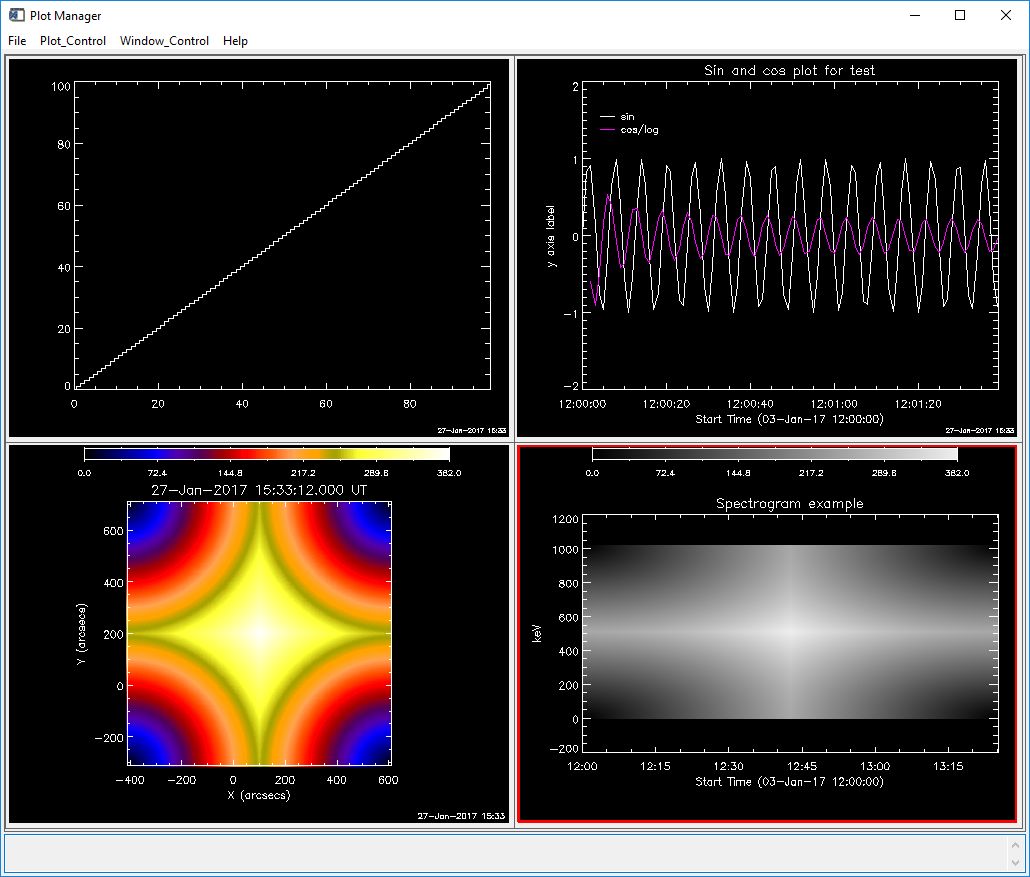
Task: Click the rainbow color bar above the map
Action: 267,454
